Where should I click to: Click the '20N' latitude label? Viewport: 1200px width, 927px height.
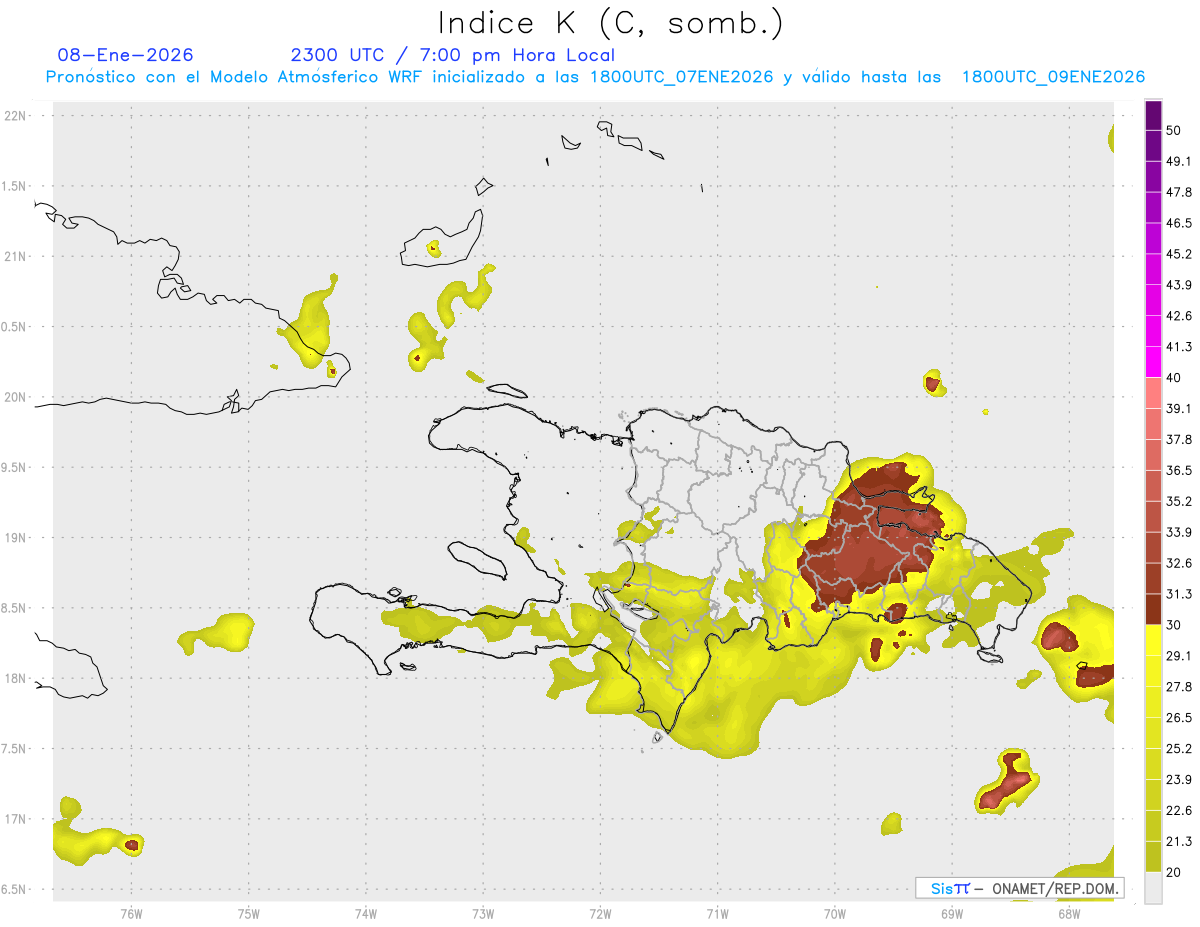click(17, 397)
